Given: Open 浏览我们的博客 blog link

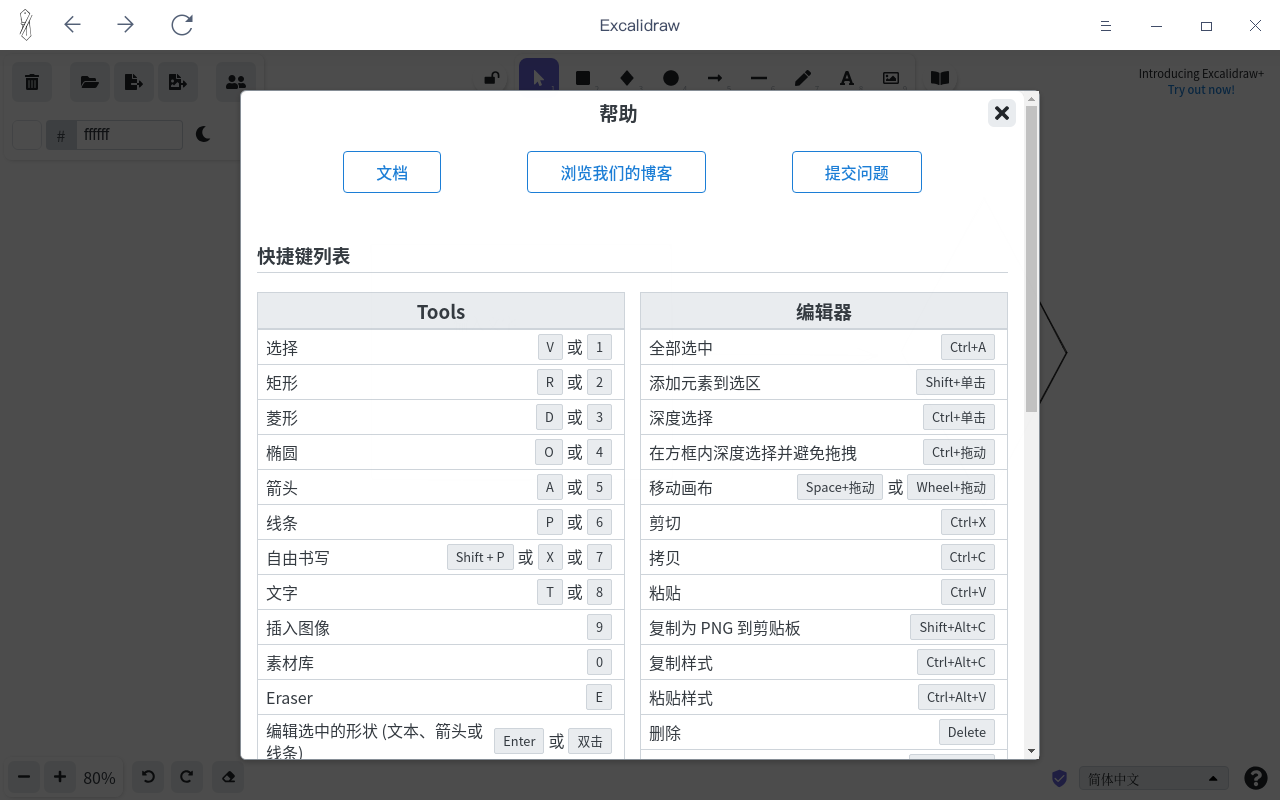Looking at the screenshot, I should click(x=616, y=172).
